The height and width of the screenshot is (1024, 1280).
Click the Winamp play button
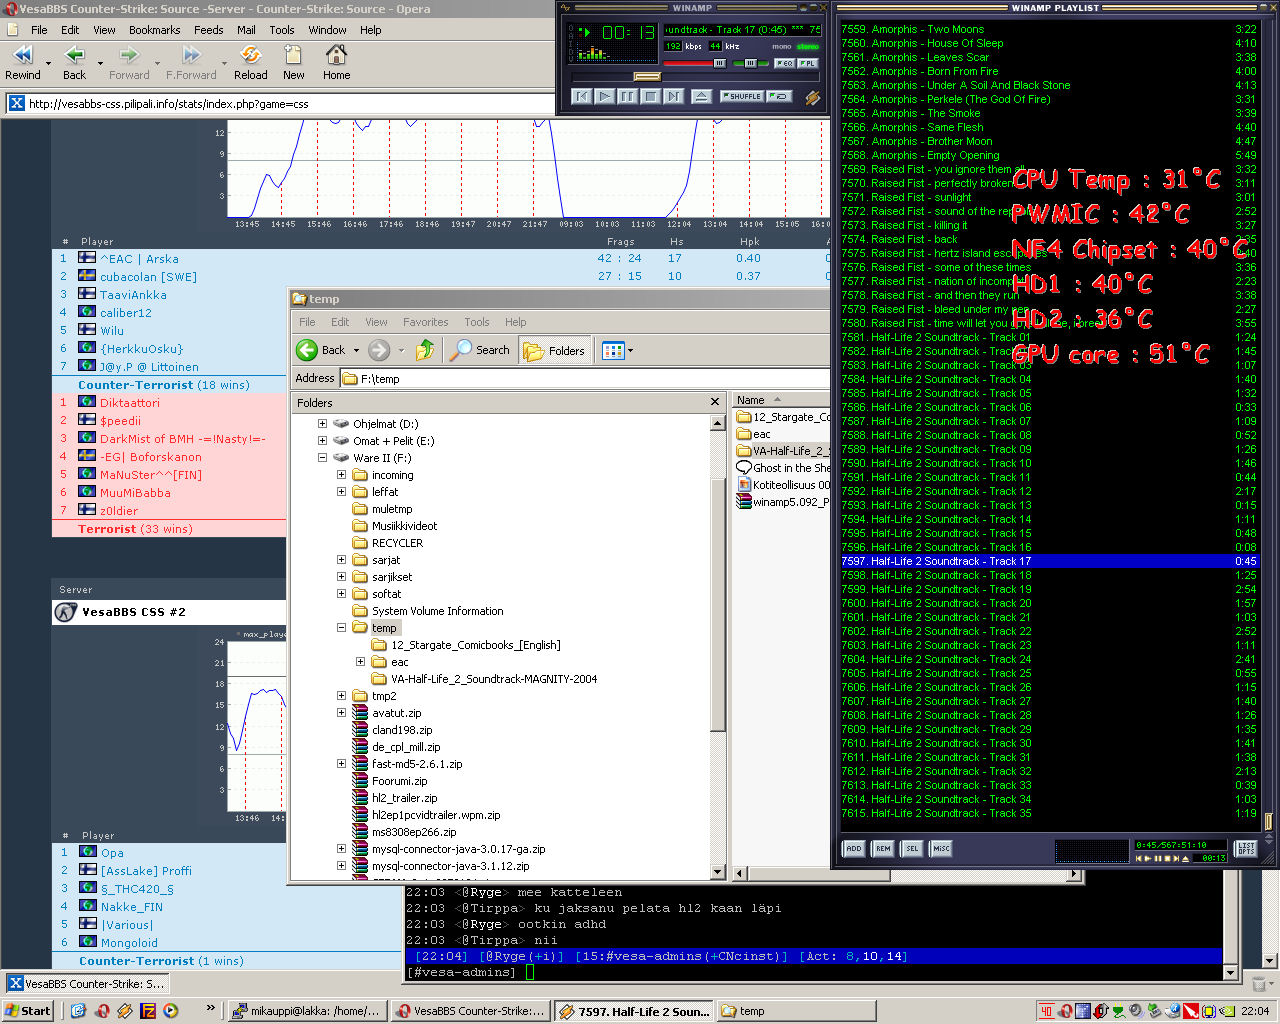point(605,97)
